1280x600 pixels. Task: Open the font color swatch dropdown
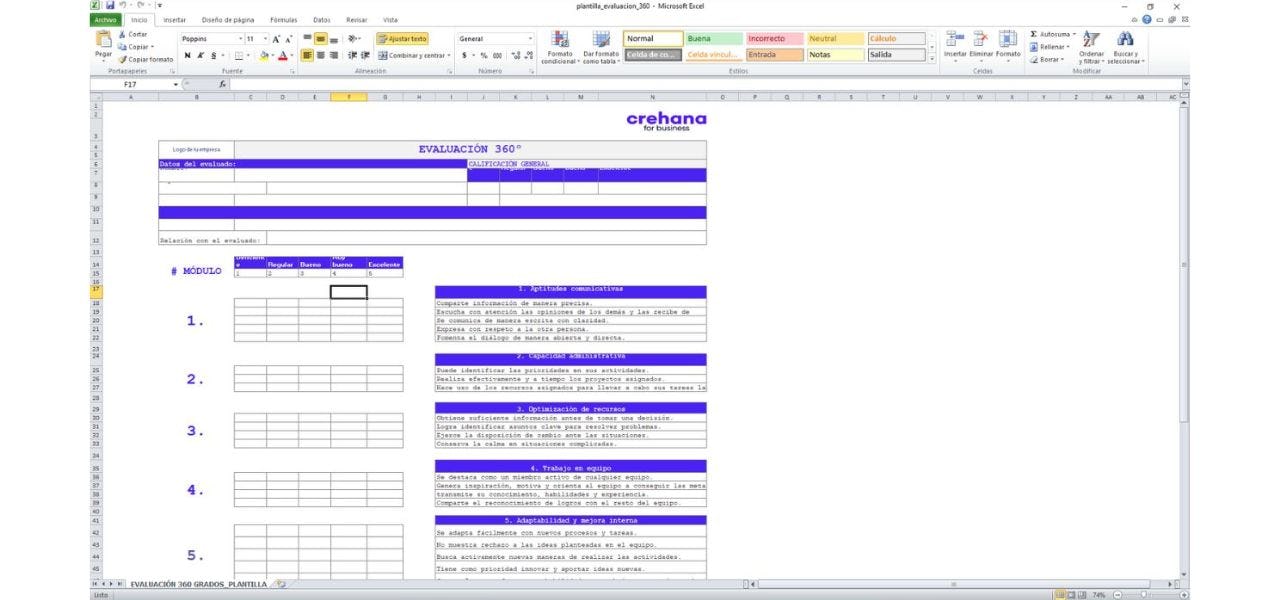pyautogui.click(x=292, y=57)
